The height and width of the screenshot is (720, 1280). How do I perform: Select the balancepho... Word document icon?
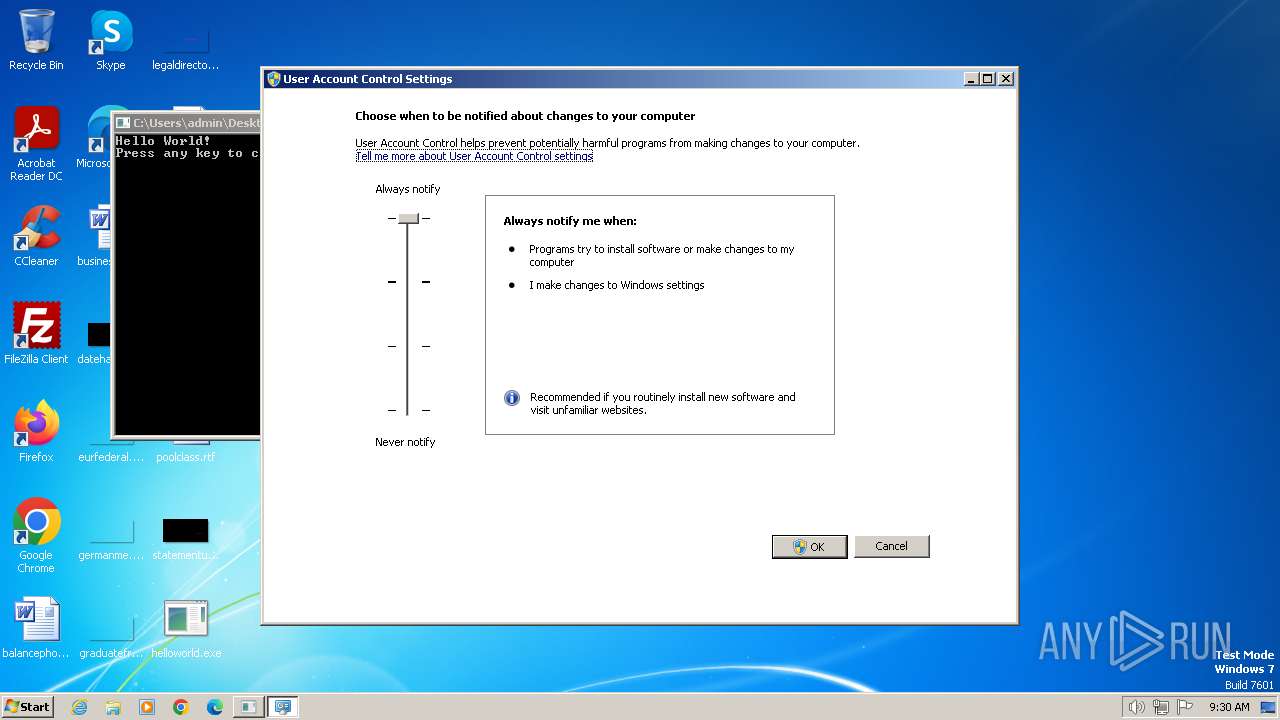click(x=36, y=628)
